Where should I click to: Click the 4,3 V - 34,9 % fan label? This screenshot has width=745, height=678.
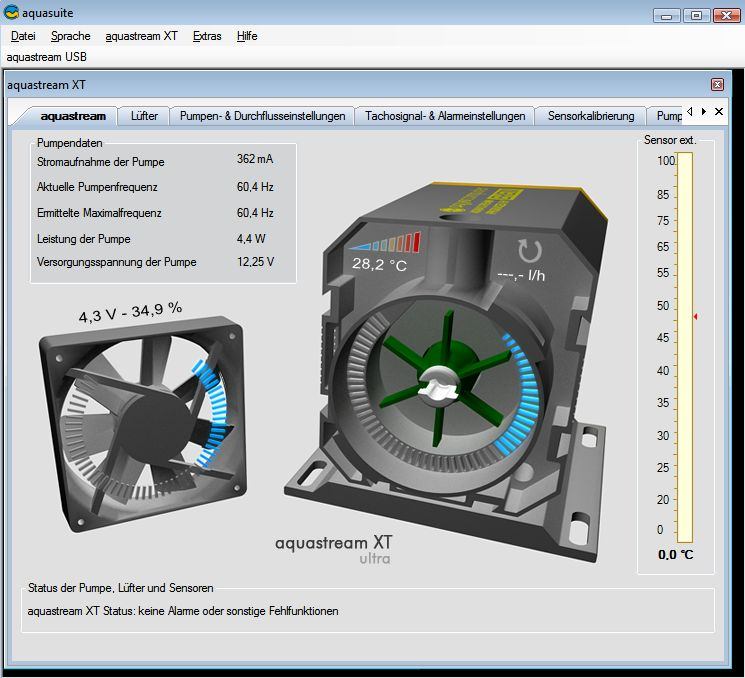(130, 312)
